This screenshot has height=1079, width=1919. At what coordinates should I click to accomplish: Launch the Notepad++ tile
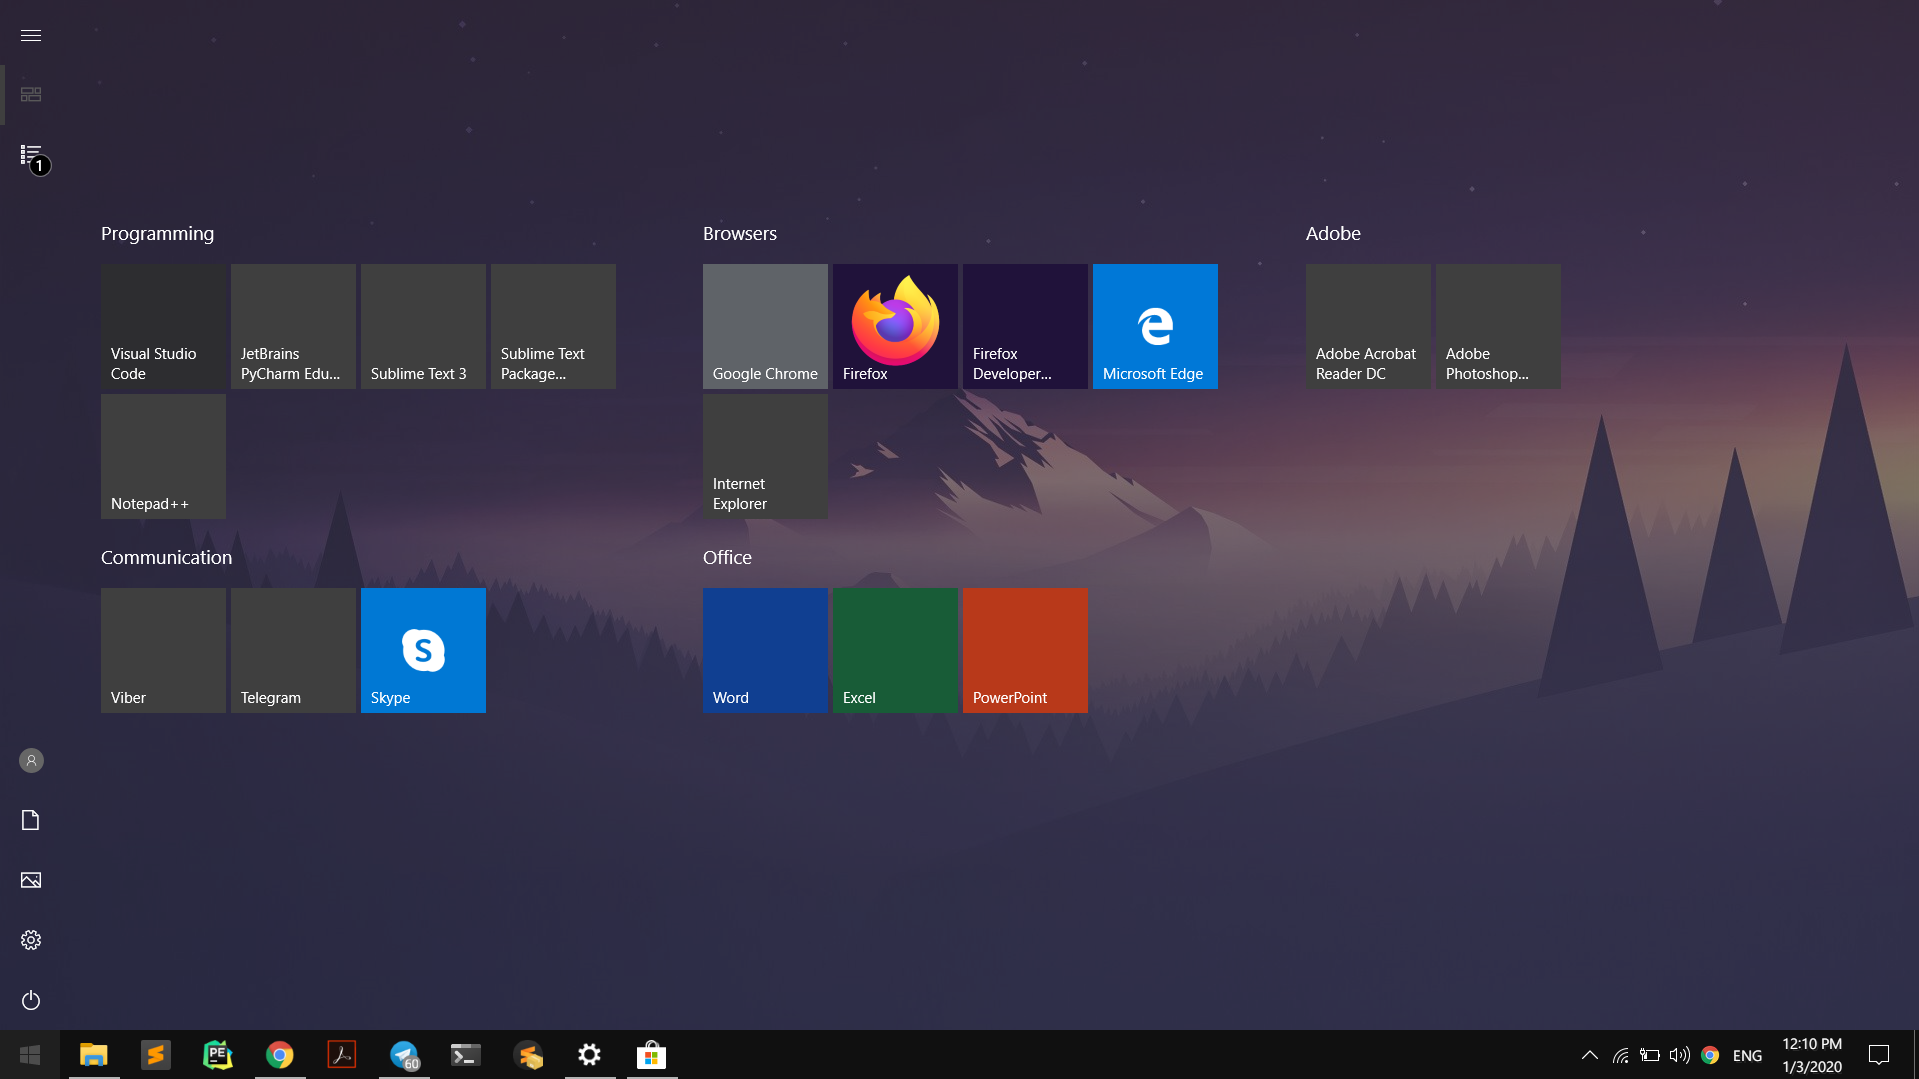[163, 456]
